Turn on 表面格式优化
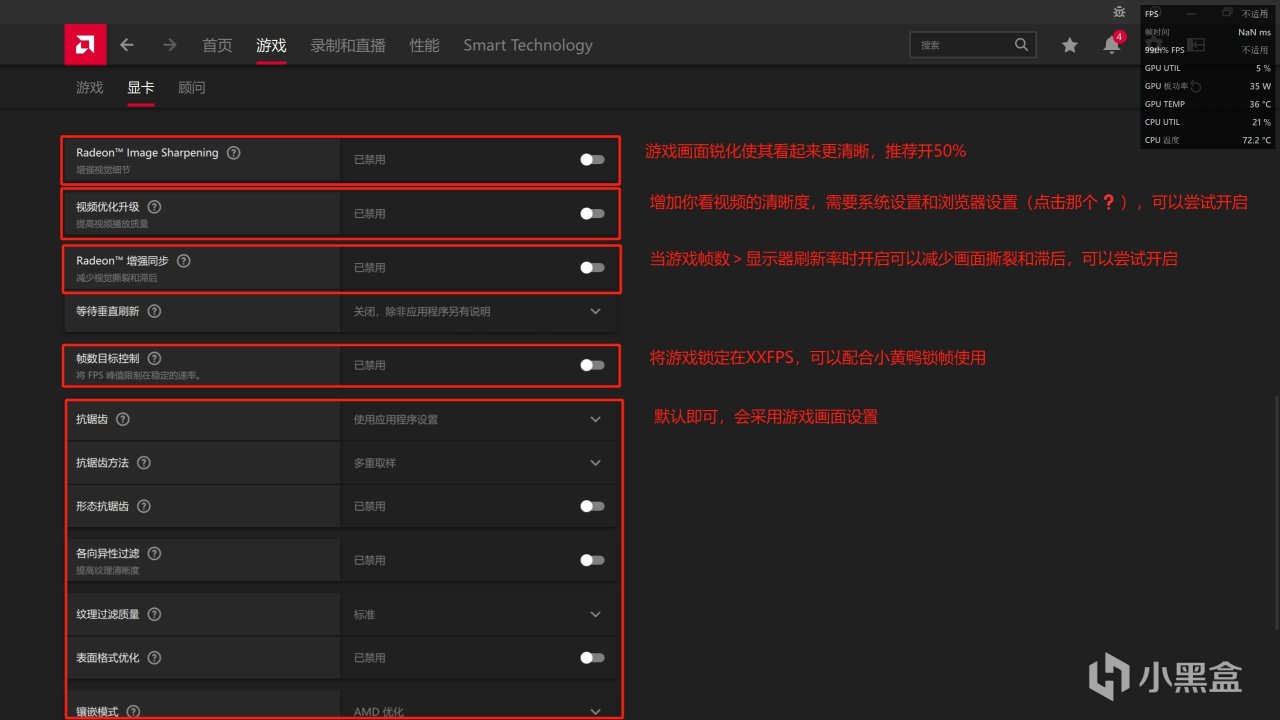1280x720 pixels. click(x=592, y=658)
